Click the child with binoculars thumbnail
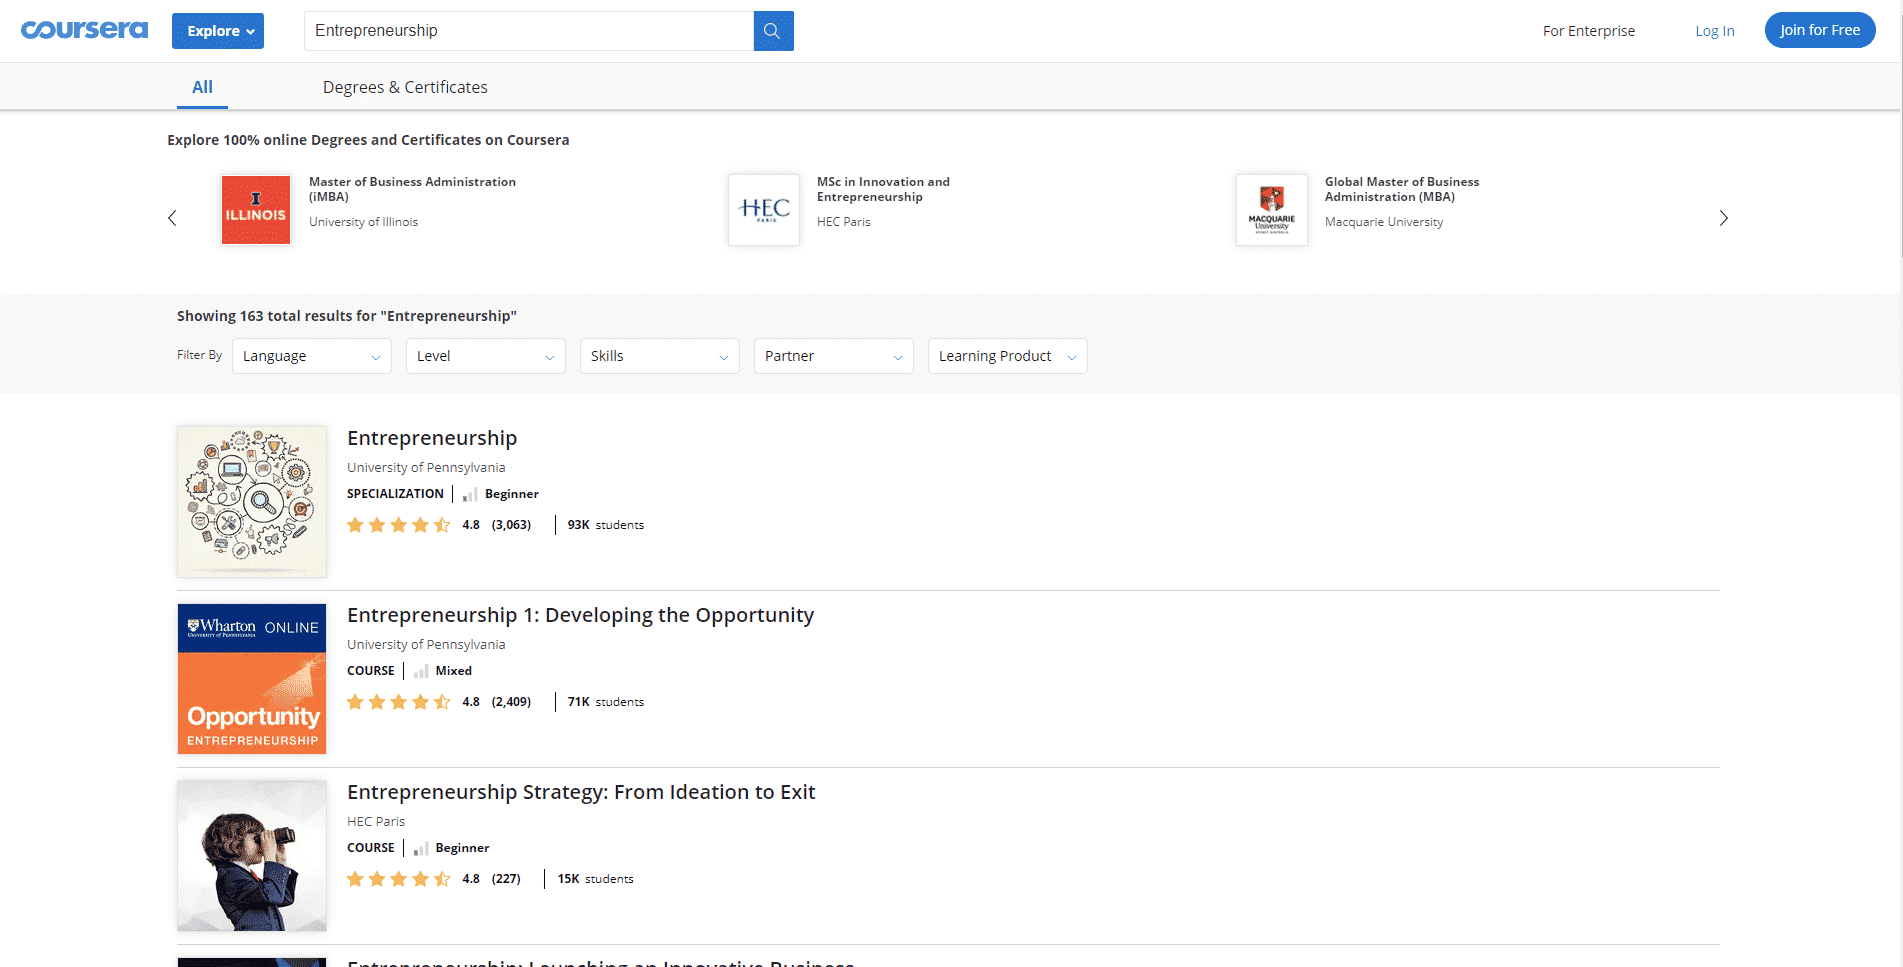Image resolution: width=1903 pixels, height=967 pixels. [x=252, y=856]
